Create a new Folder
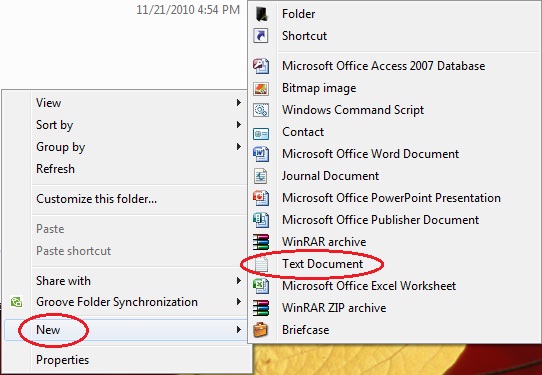Image resolution: width=542 pixels, height=375 pixels. click(x=299, y=14)
